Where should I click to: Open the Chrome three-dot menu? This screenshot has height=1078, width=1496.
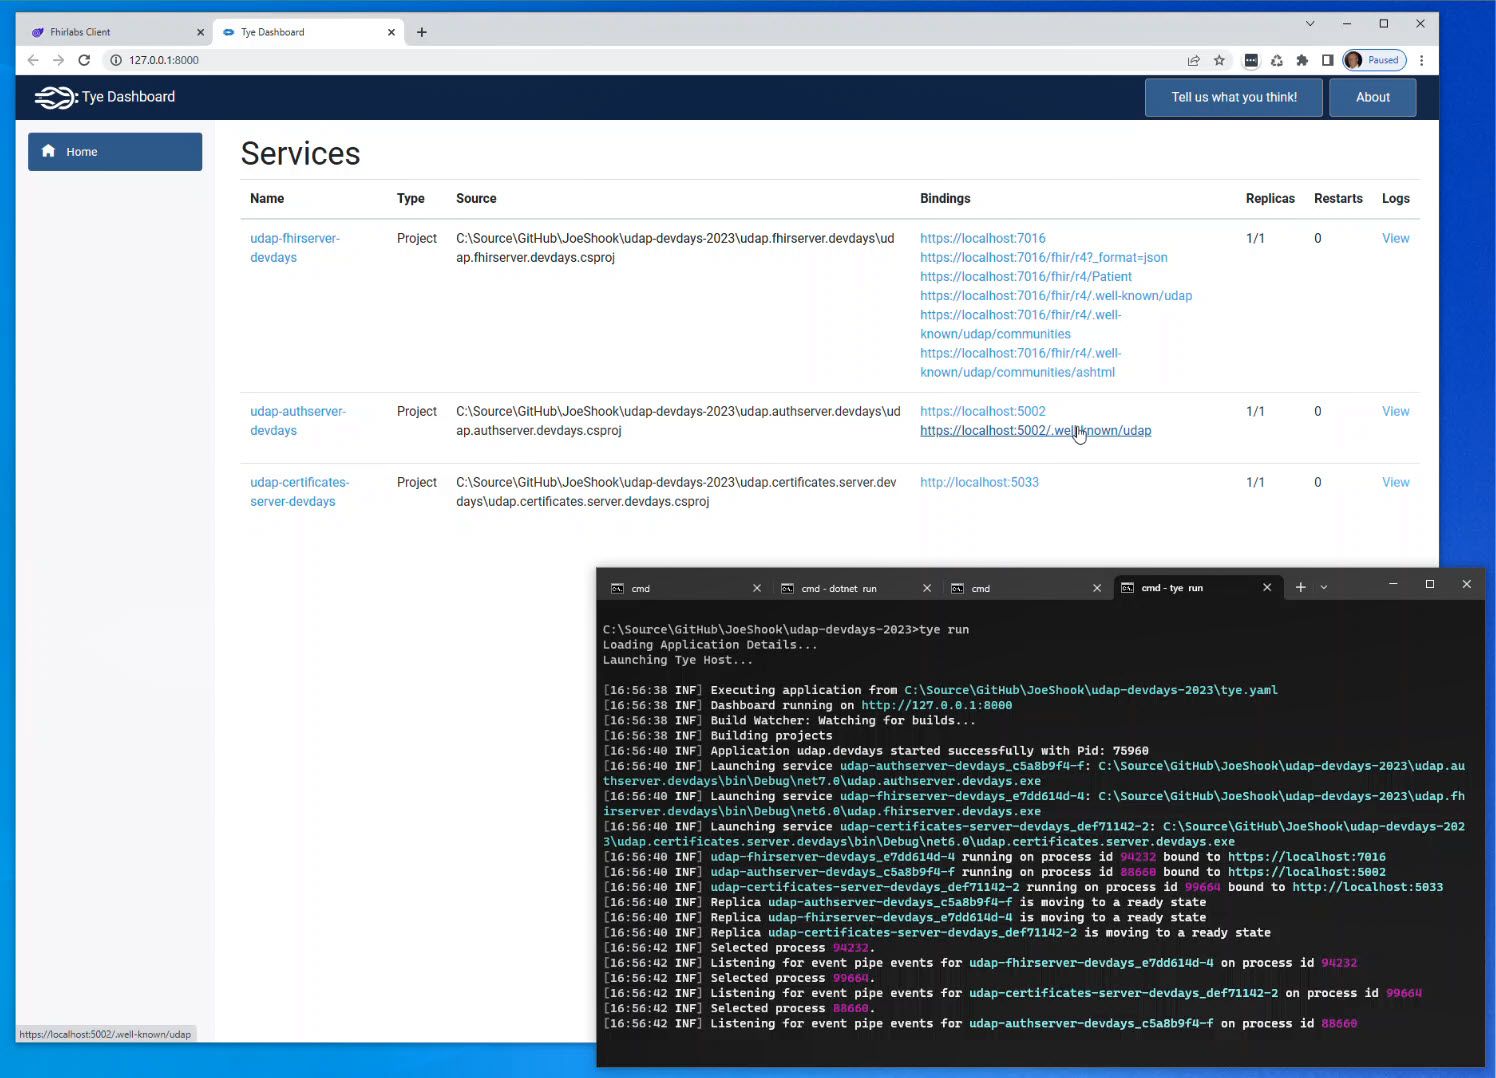tap(1422, 60)
